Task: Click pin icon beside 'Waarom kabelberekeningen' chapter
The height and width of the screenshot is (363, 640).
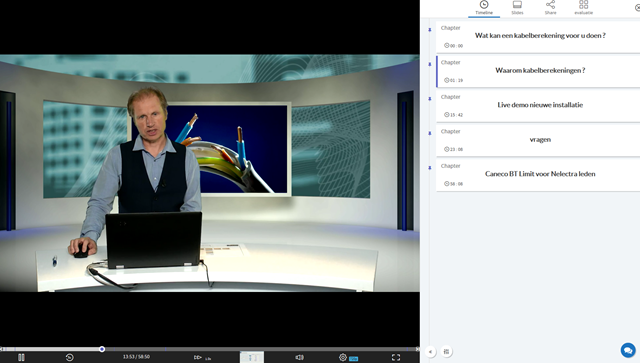Action: 430,64
